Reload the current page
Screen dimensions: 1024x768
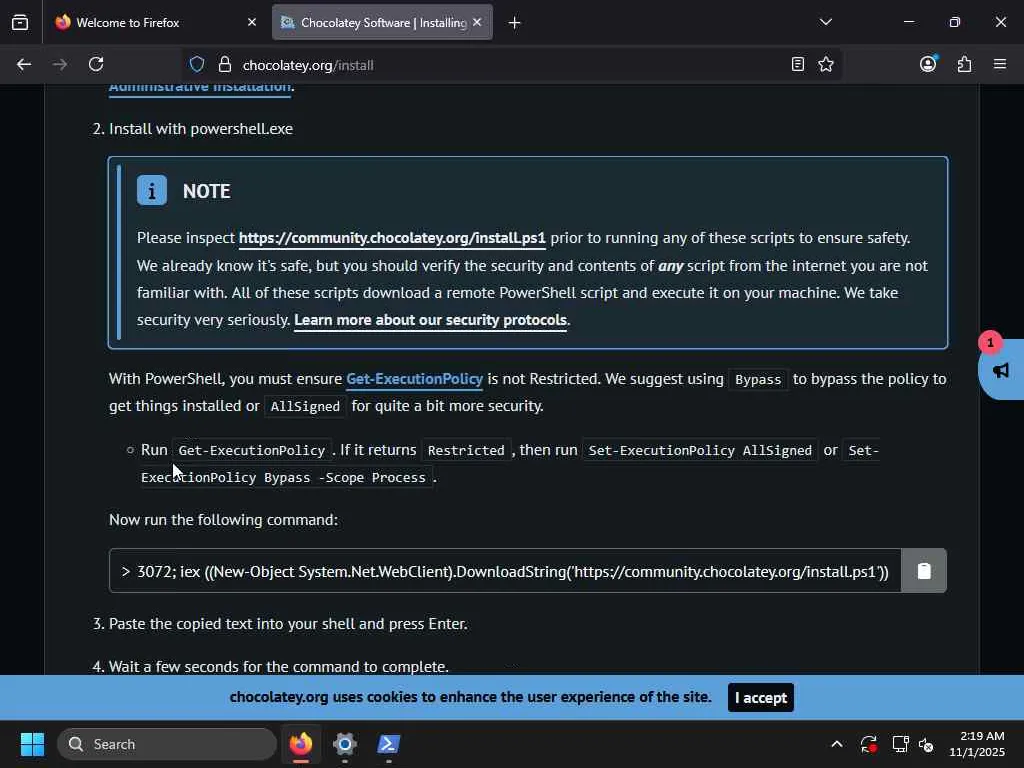pos(96,65)
